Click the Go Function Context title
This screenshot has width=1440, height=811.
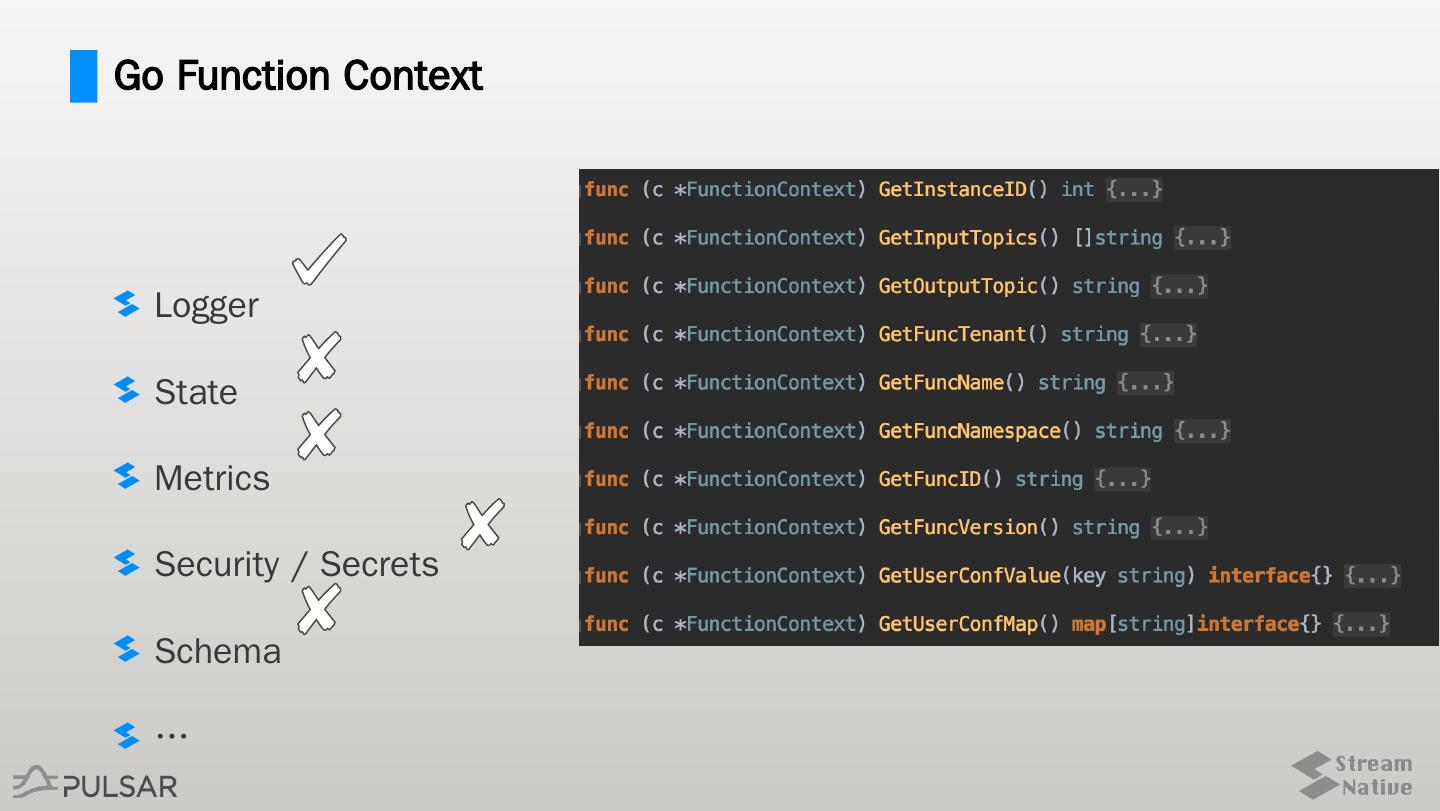click(298, 76)
